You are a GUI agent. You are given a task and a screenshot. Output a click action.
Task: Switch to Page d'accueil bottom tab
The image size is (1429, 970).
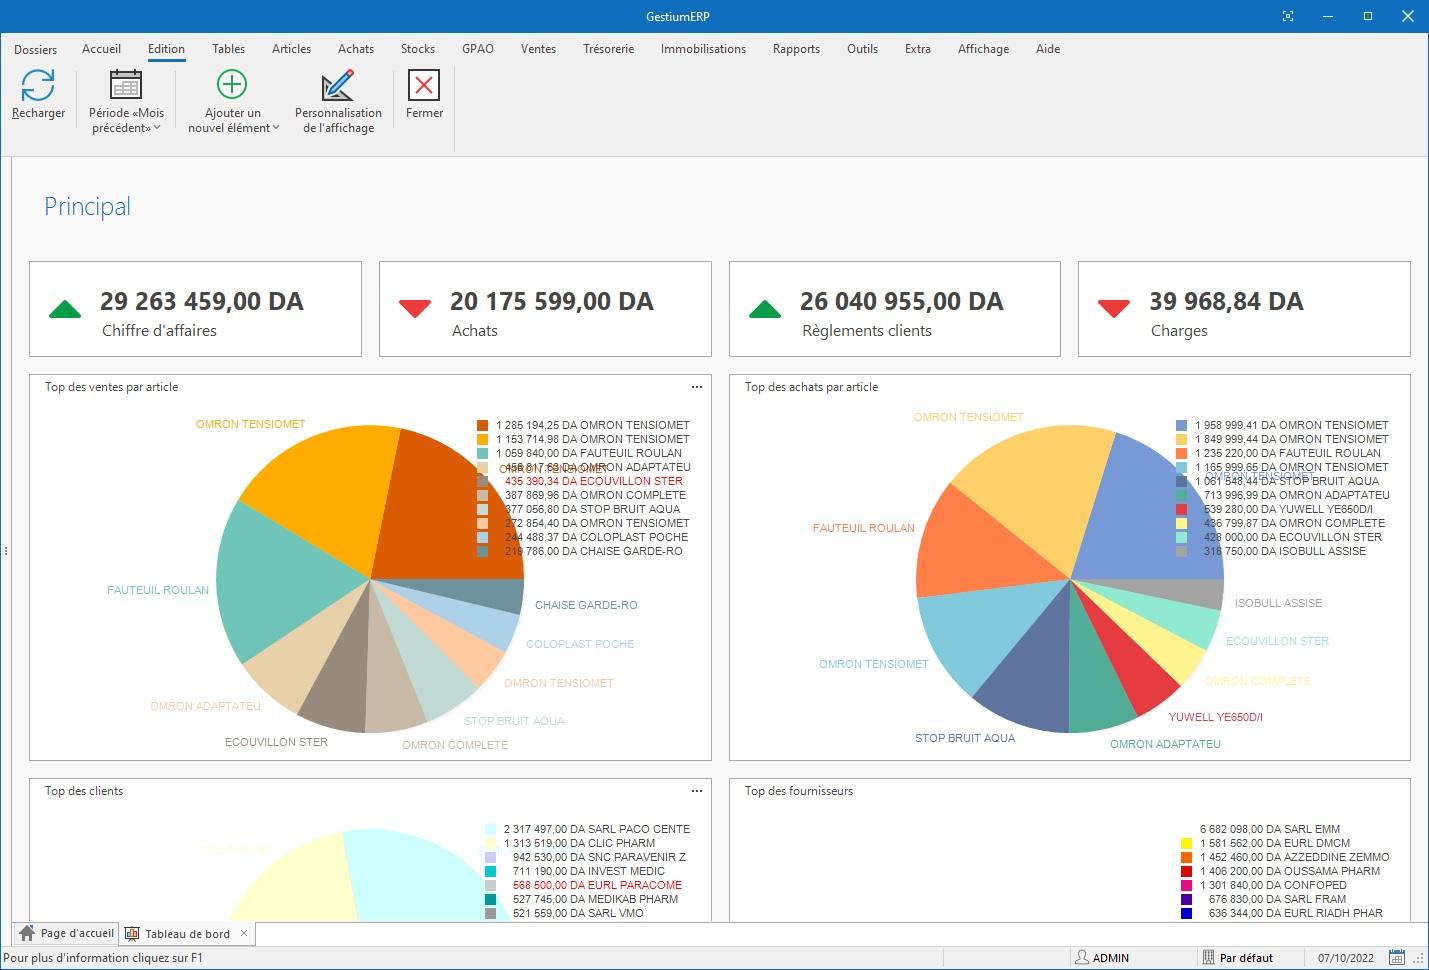[66, 933]
